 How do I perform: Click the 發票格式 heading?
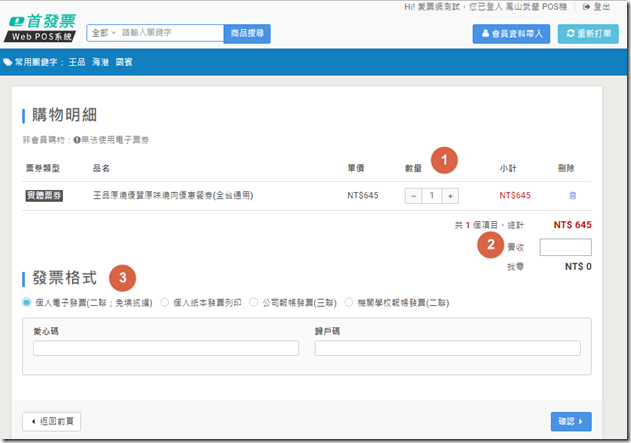click(64, 278)
